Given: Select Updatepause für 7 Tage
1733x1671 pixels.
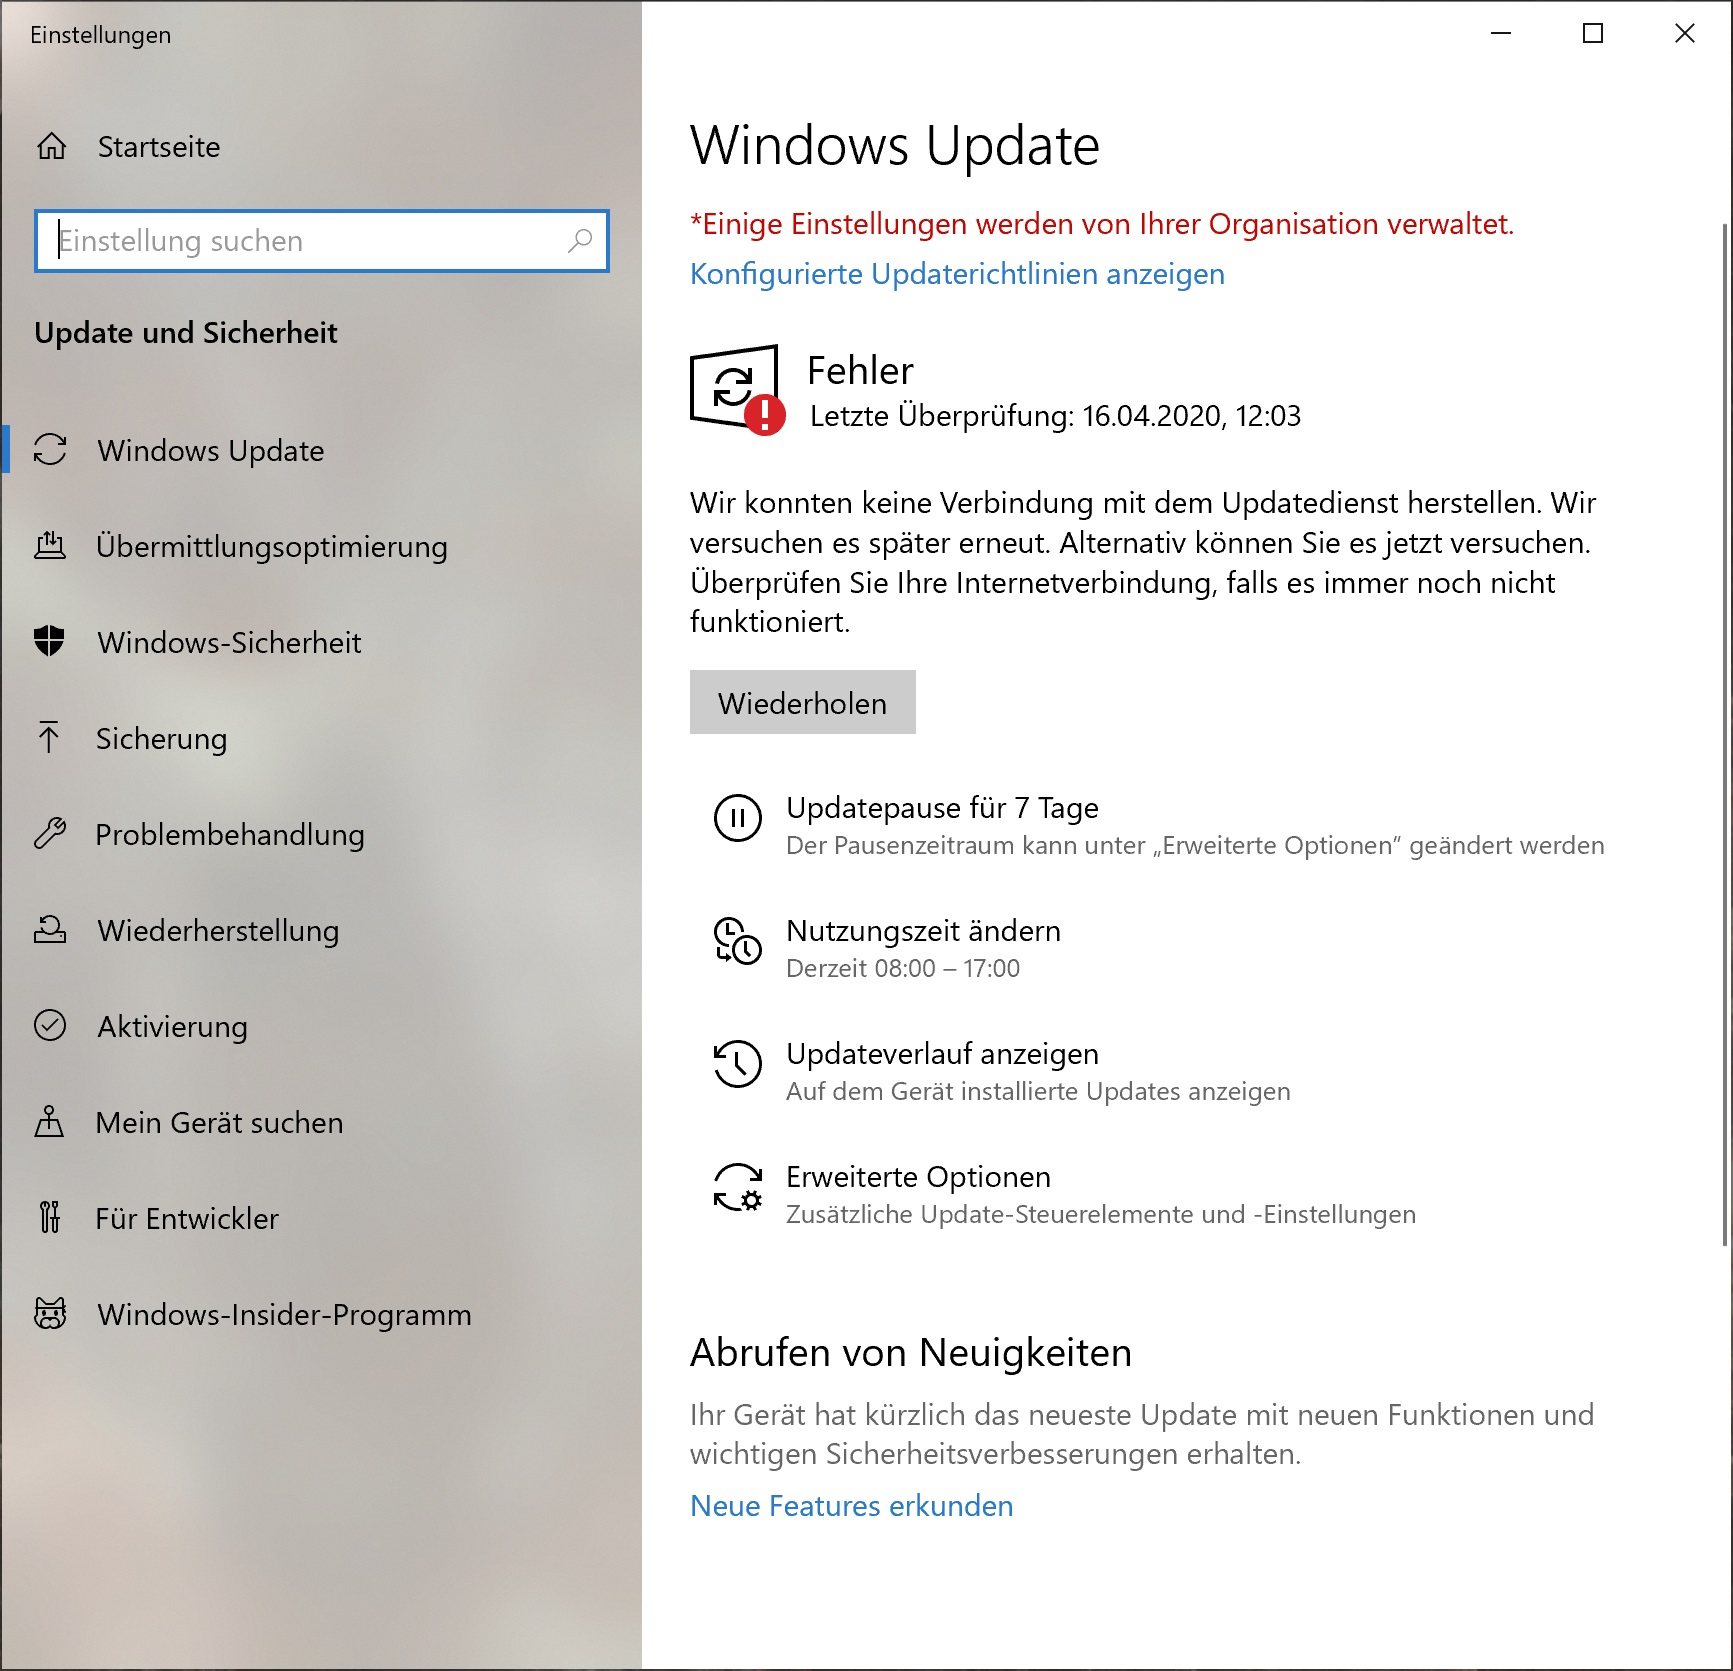Looking at the screenshot, I should coord(1158,825).
